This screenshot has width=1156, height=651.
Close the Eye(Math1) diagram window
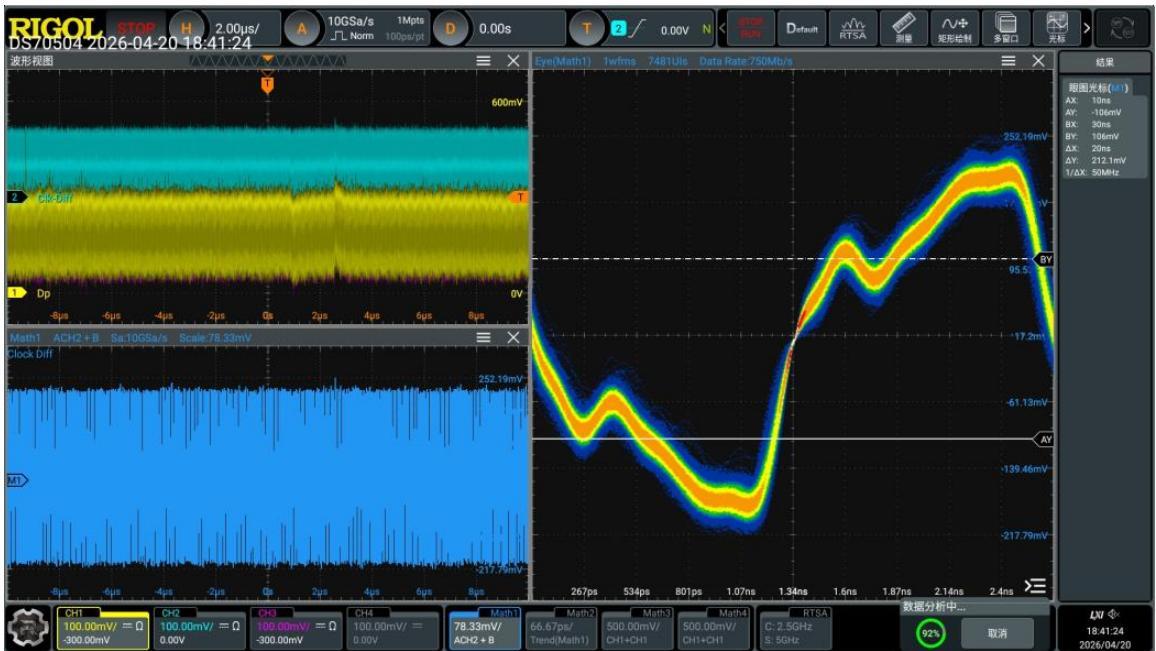pyautogui.click(x=1038, y=61)
